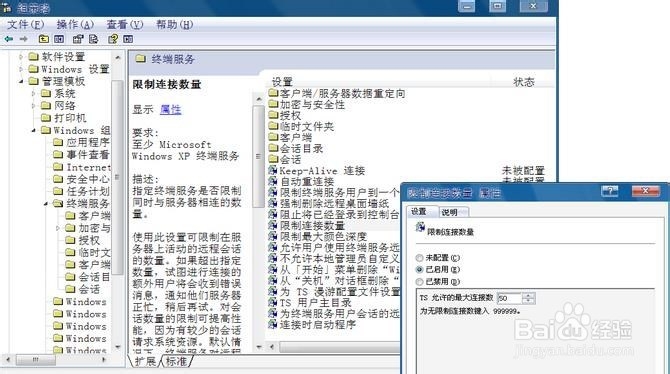This screenshot has width=670, height=374.
Task: Go up one level with the folder icon
Action: (x=44, y=39)
